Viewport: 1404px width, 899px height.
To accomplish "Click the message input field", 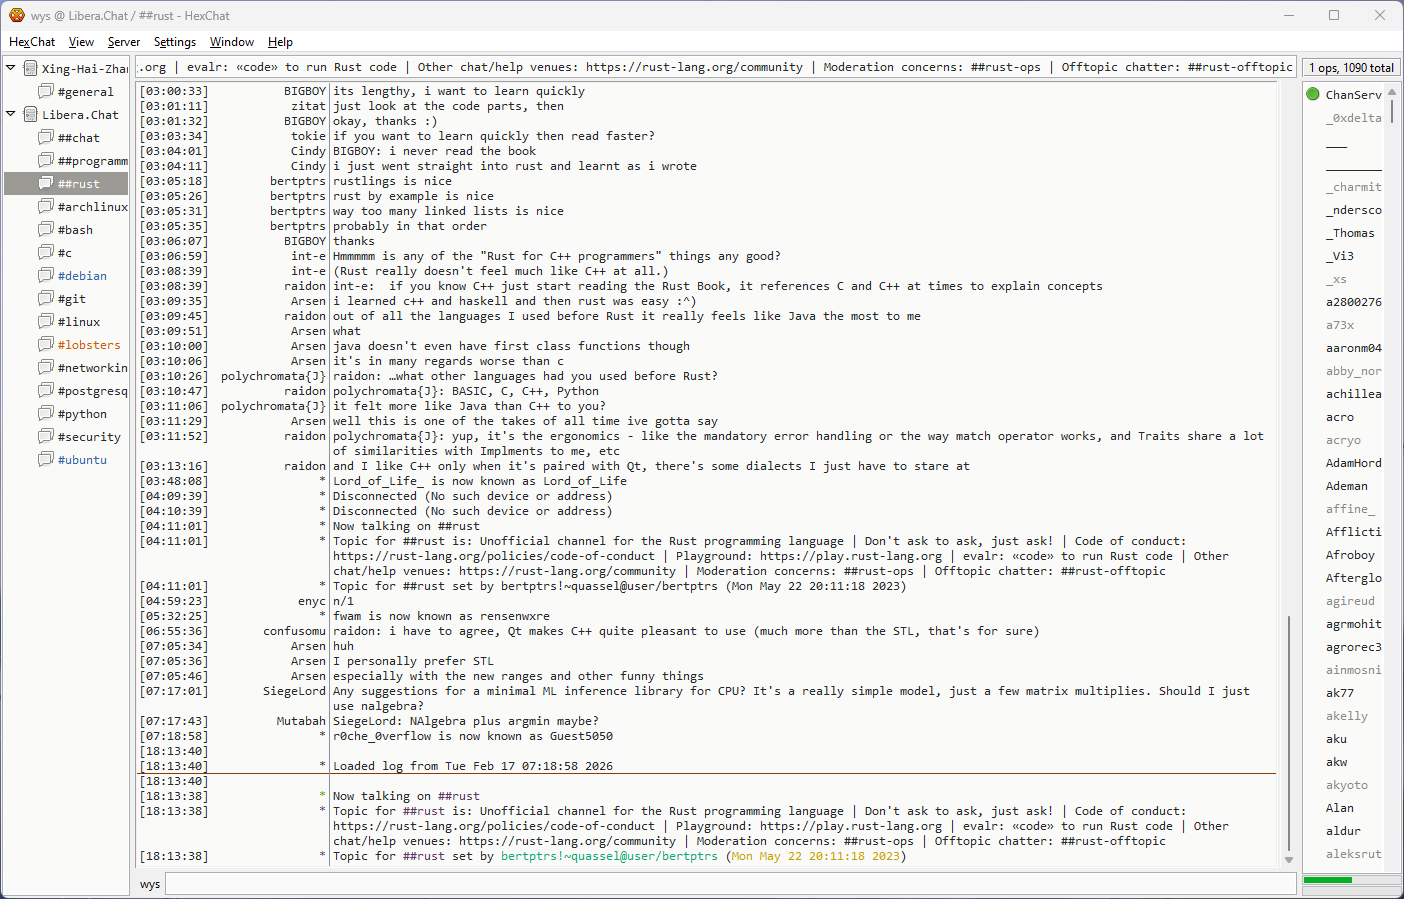I will pyautogui.click(x=730, y=884).
